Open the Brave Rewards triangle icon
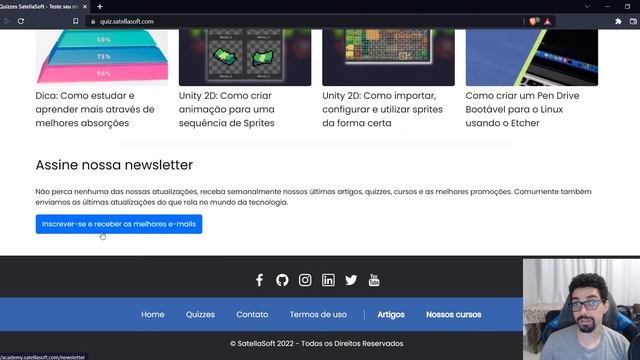 click(547, 21)
